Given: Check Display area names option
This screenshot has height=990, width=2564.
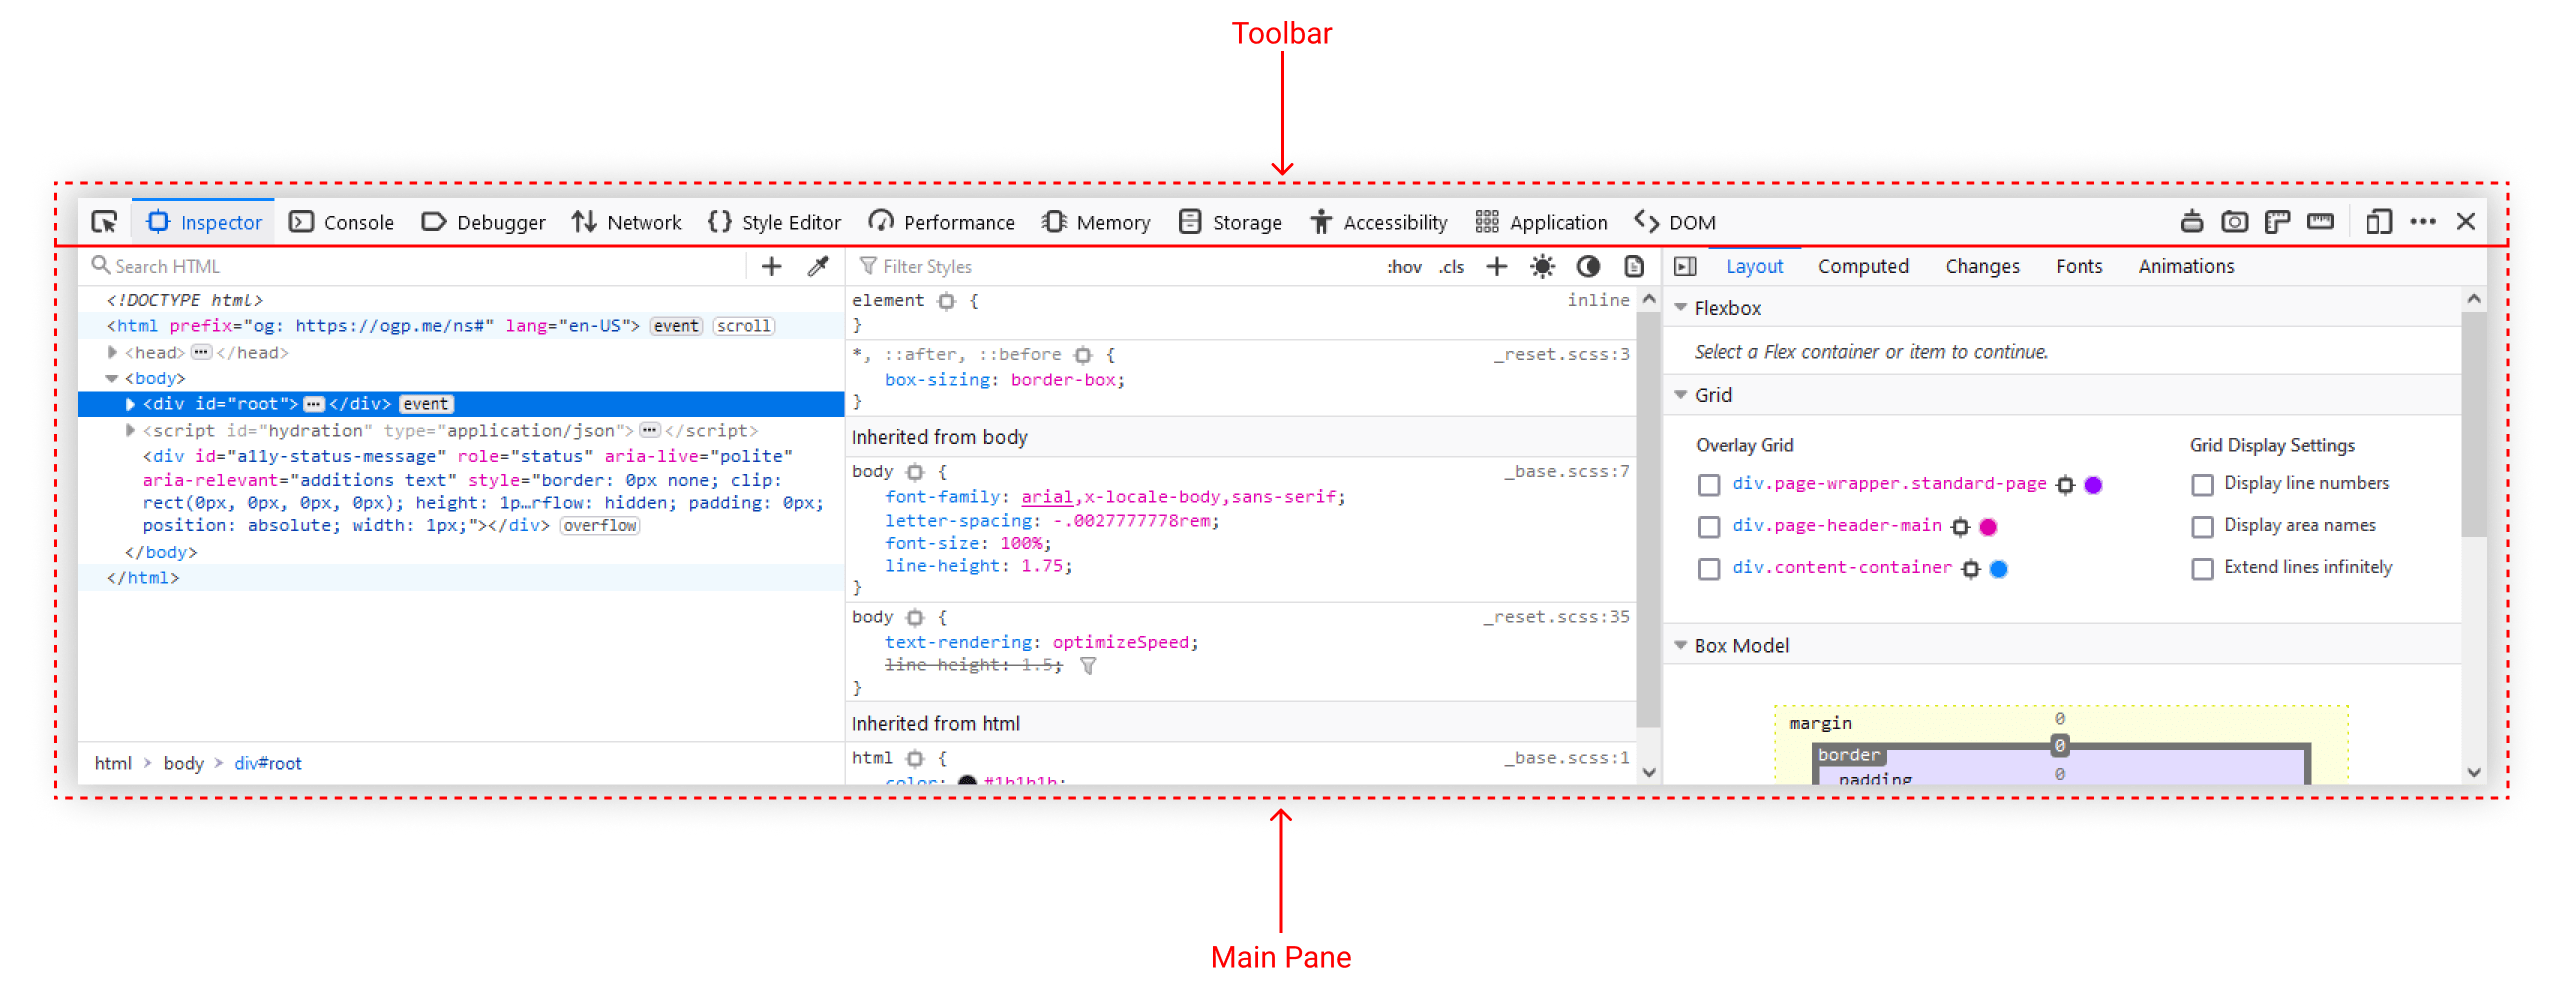Looking at the screenshot, I should tap(2202, 527).
